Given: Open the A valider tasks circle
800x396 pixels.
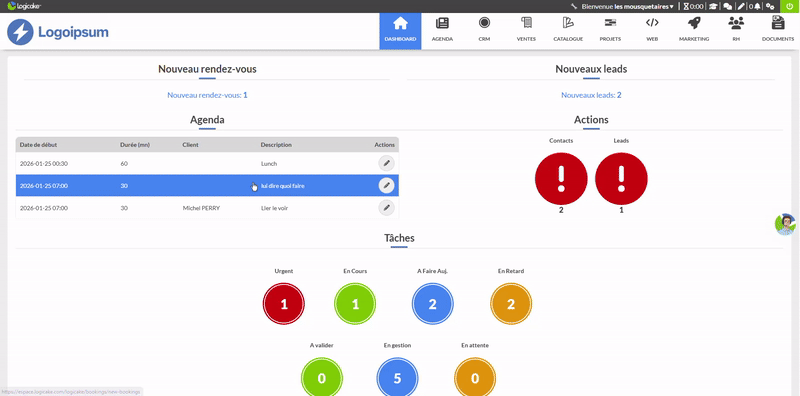Looking at the screenshot, I should pos(321,378).
